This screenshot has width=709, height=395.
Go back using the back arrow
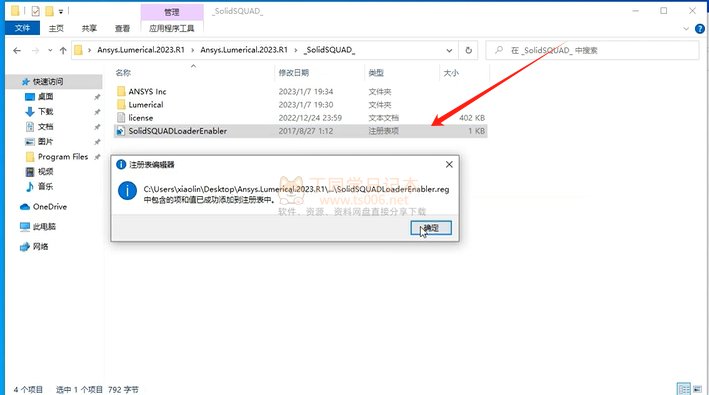pos(17,50)
